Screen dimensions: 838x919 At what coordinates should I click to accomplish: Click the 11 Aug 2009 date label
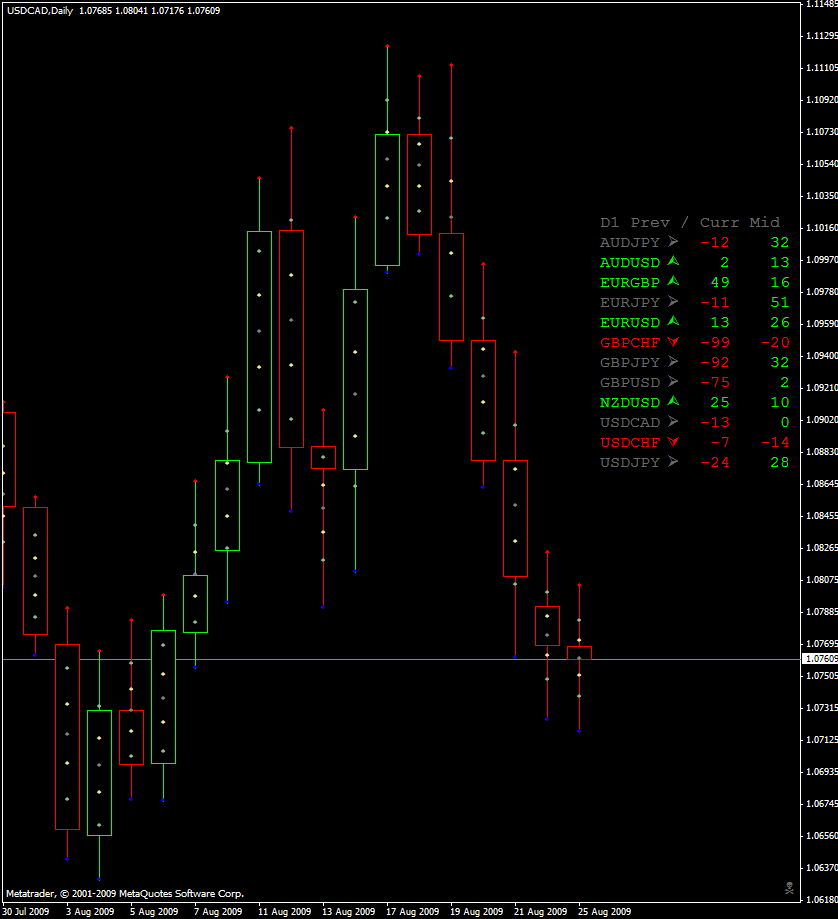click(284, 911)
